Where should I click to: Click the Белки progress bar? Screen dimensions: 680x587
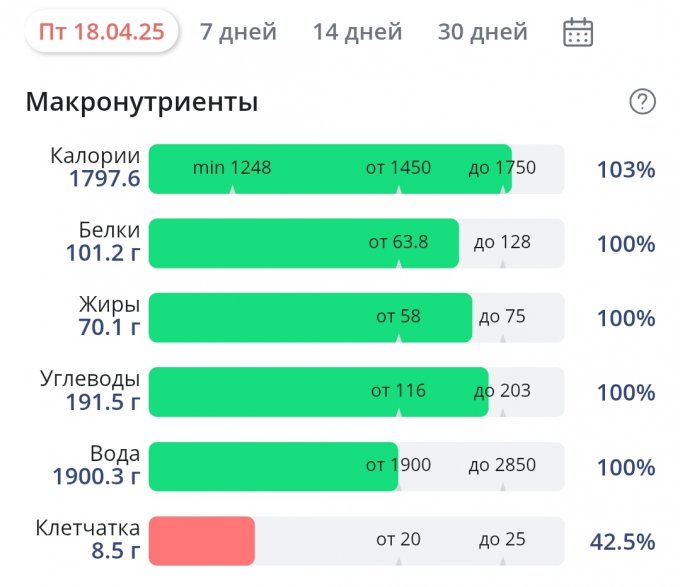356,243
